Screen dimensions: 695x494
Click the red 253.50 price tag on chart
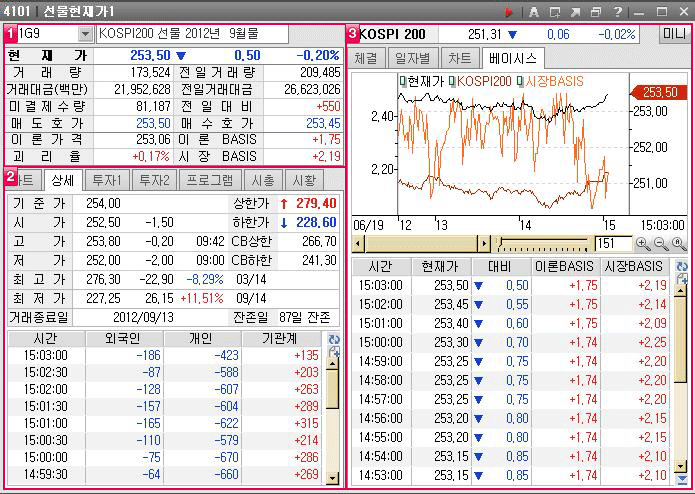(x=658, y=92)
